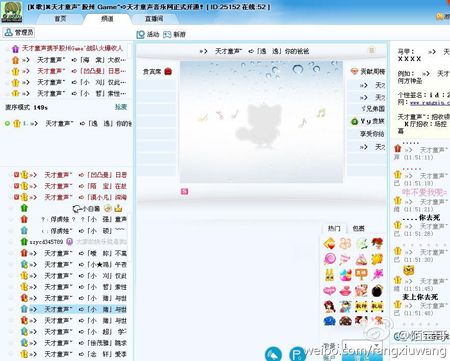Select the purple-house channel row 天才童声携手
Image resolution: width=450 pixels, height=361 pixels.
(67, 49)
